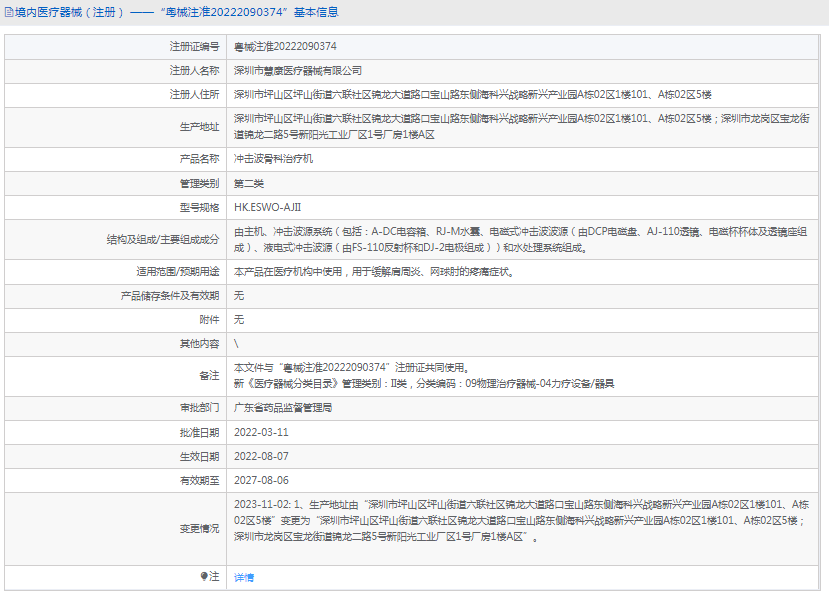This screenshot has height=596, width=829.
Task: Select model value HK.ESWO-AJII
Action: pos(268,207)
